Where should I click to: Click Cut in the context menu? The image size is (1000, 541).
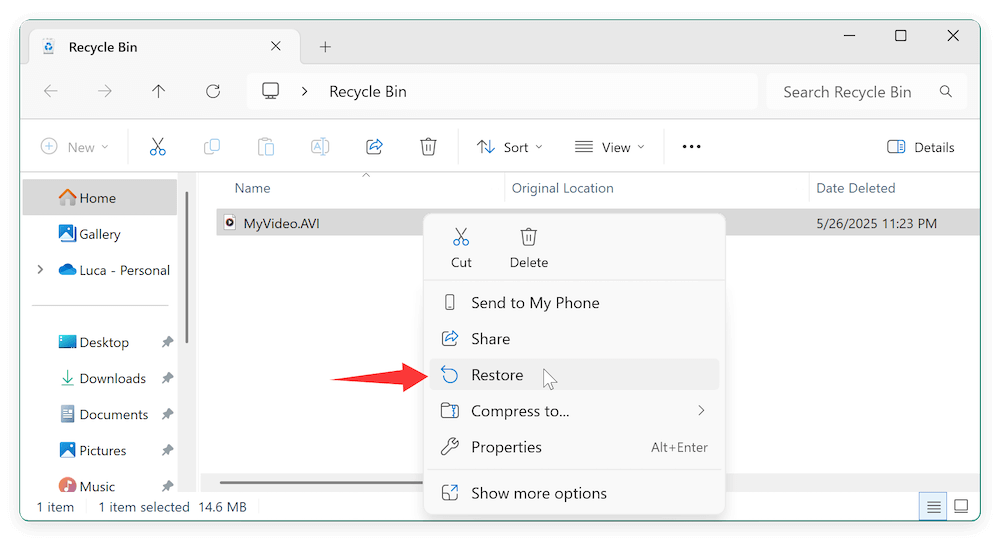click(461, 248)
